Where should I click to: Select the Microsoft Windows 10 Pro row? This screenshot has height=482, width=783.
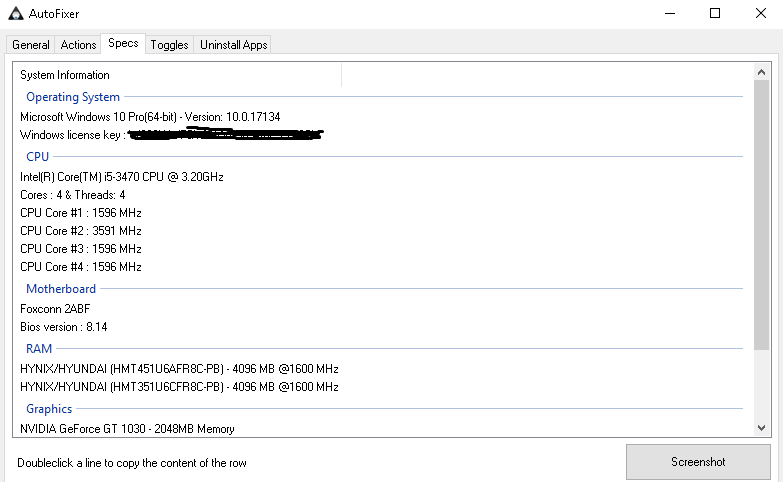150,117
